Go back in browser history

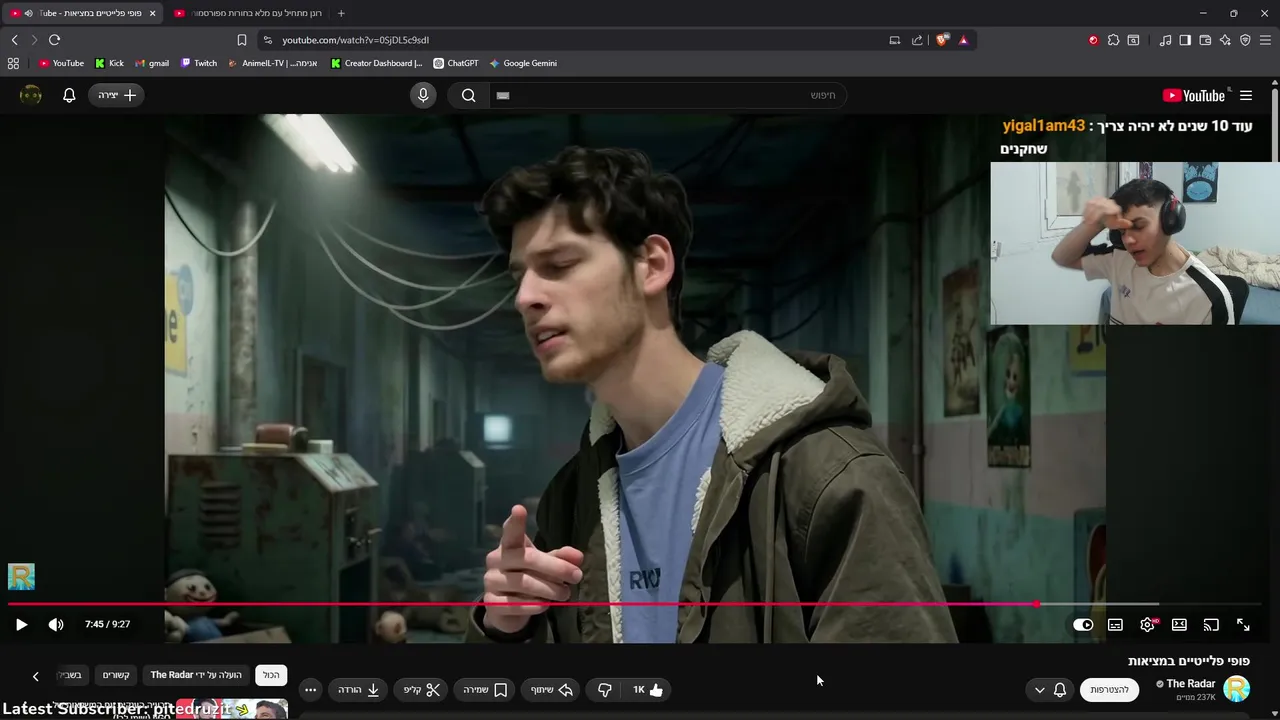pyautogui.click(x=14, y=40)
